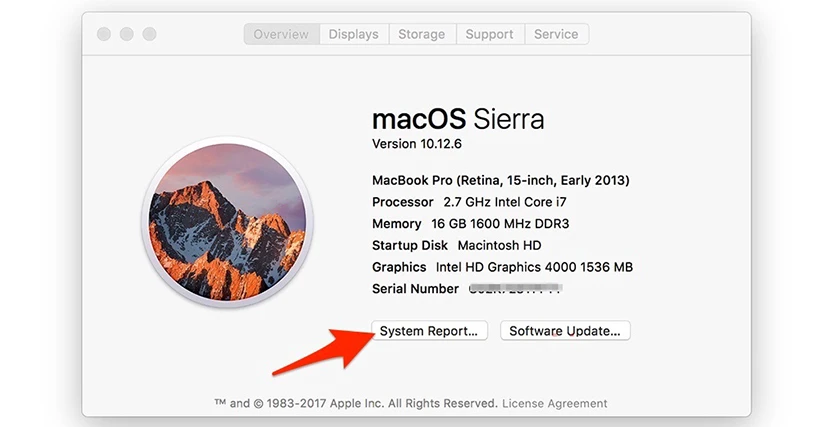Click the Processor 2.7 GHz Intel Core i7 line
840x427 pixels.
click(x=469, y=203)
